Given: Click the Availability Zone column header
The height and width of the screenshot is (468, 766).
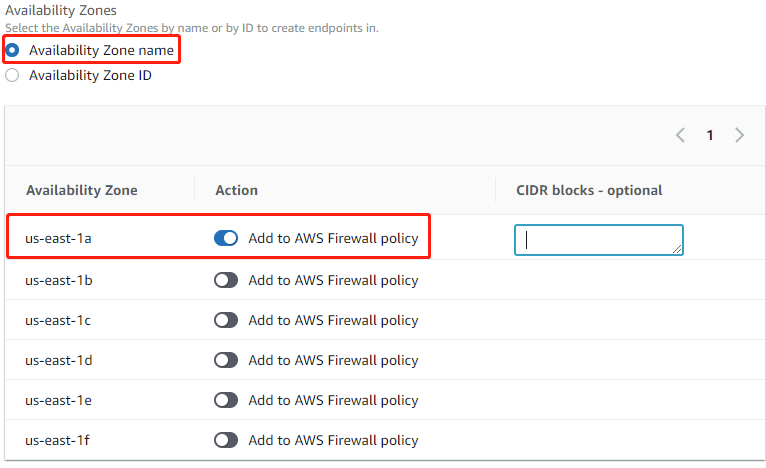Looking at the screenshot, I should (82, 190).
